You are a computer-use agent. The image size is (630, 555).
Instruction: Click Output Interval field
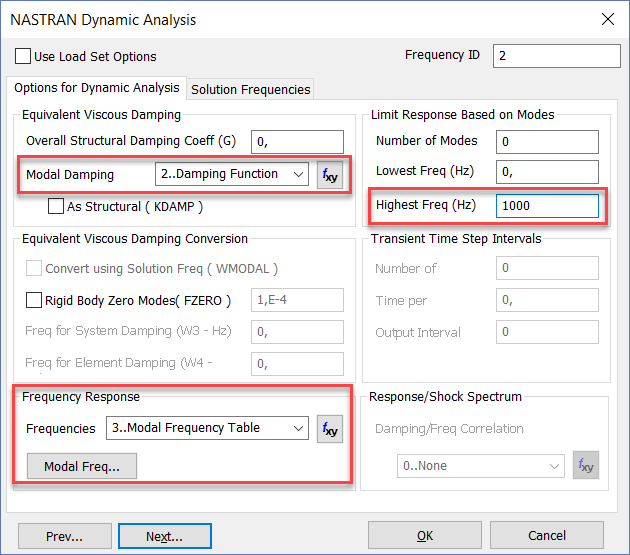[x=547, y=332]
